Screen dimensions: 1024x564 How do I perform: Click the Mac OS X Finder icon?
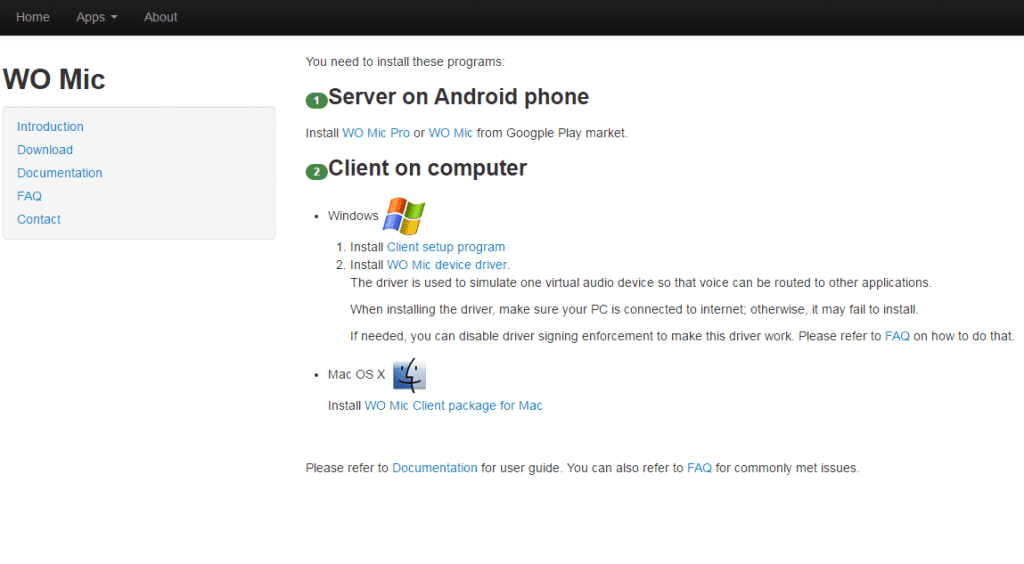pos(409,375)
